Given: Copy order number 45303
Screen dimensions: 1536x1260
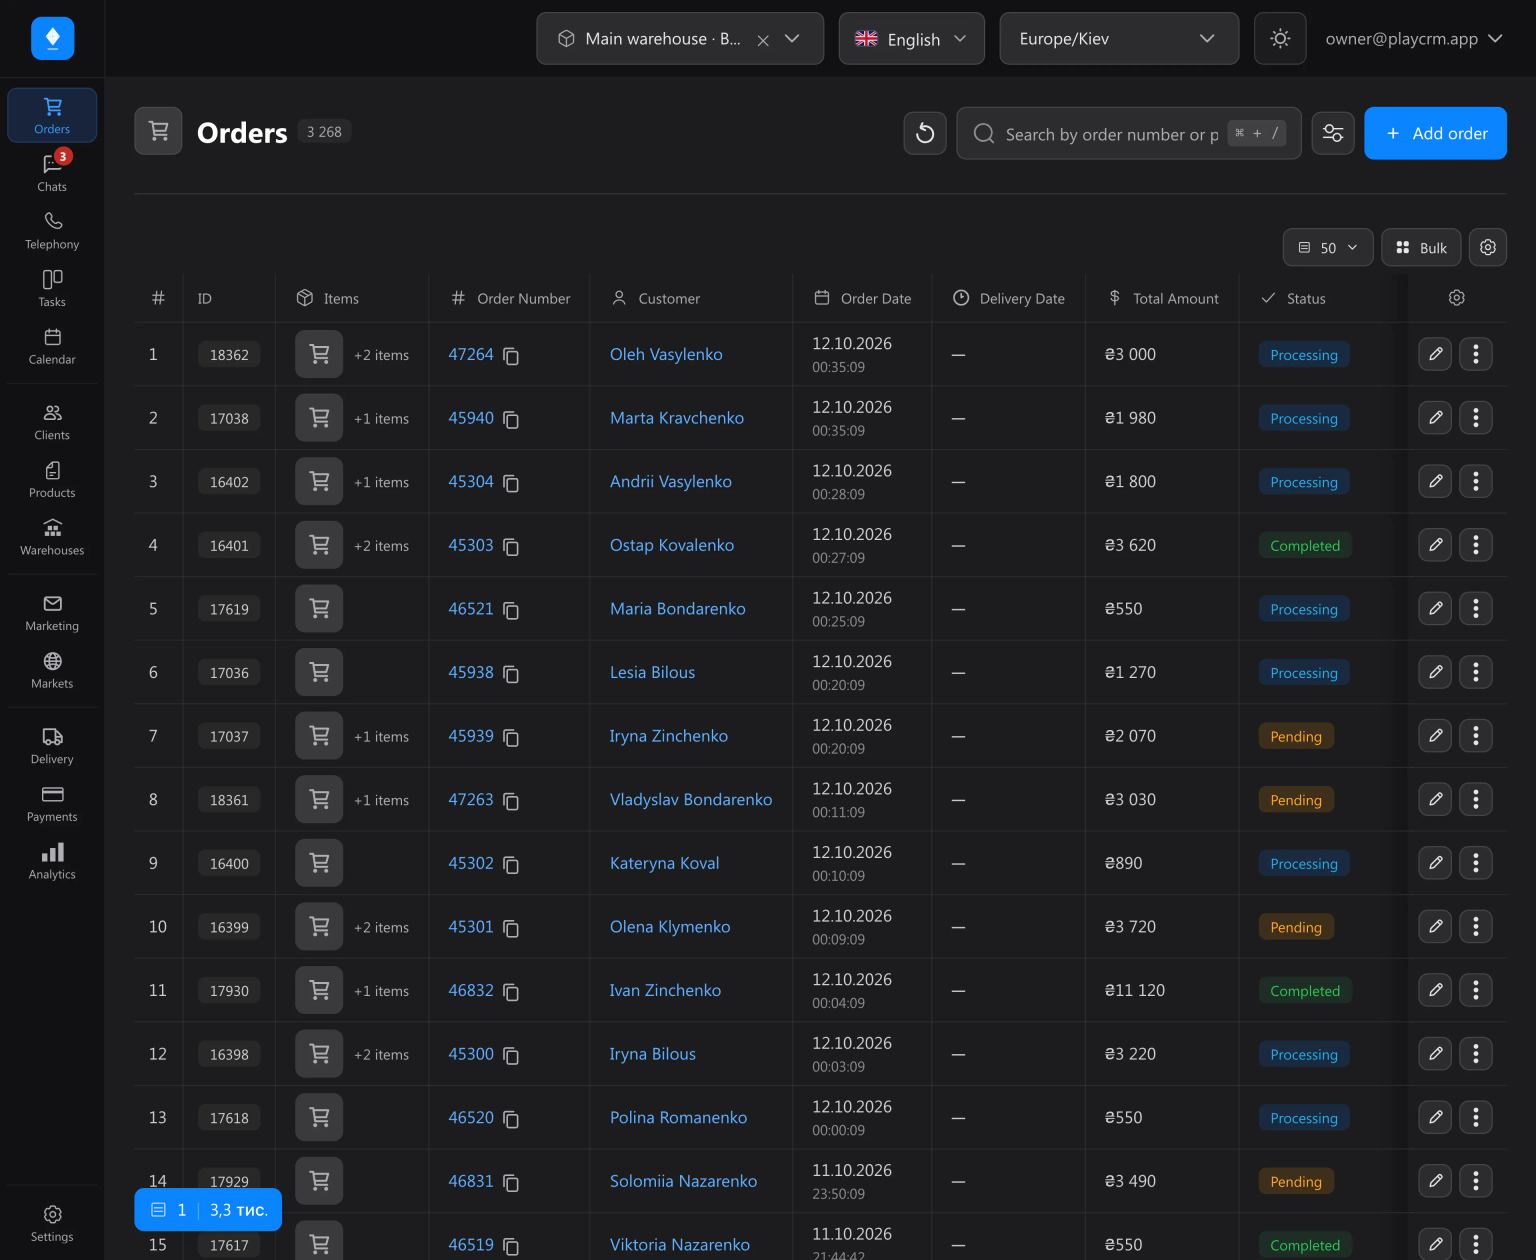Looking at the screenshot, I should [x=511, y=547].
